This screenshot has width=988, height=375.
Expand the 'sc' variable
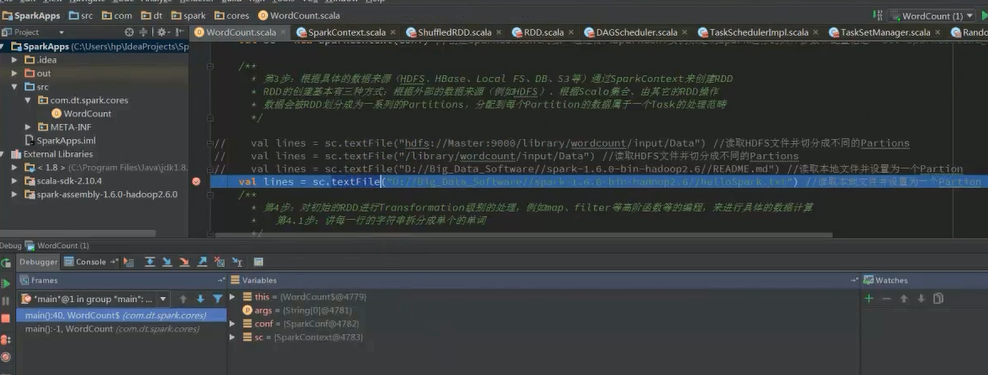[x=233, y=338]
